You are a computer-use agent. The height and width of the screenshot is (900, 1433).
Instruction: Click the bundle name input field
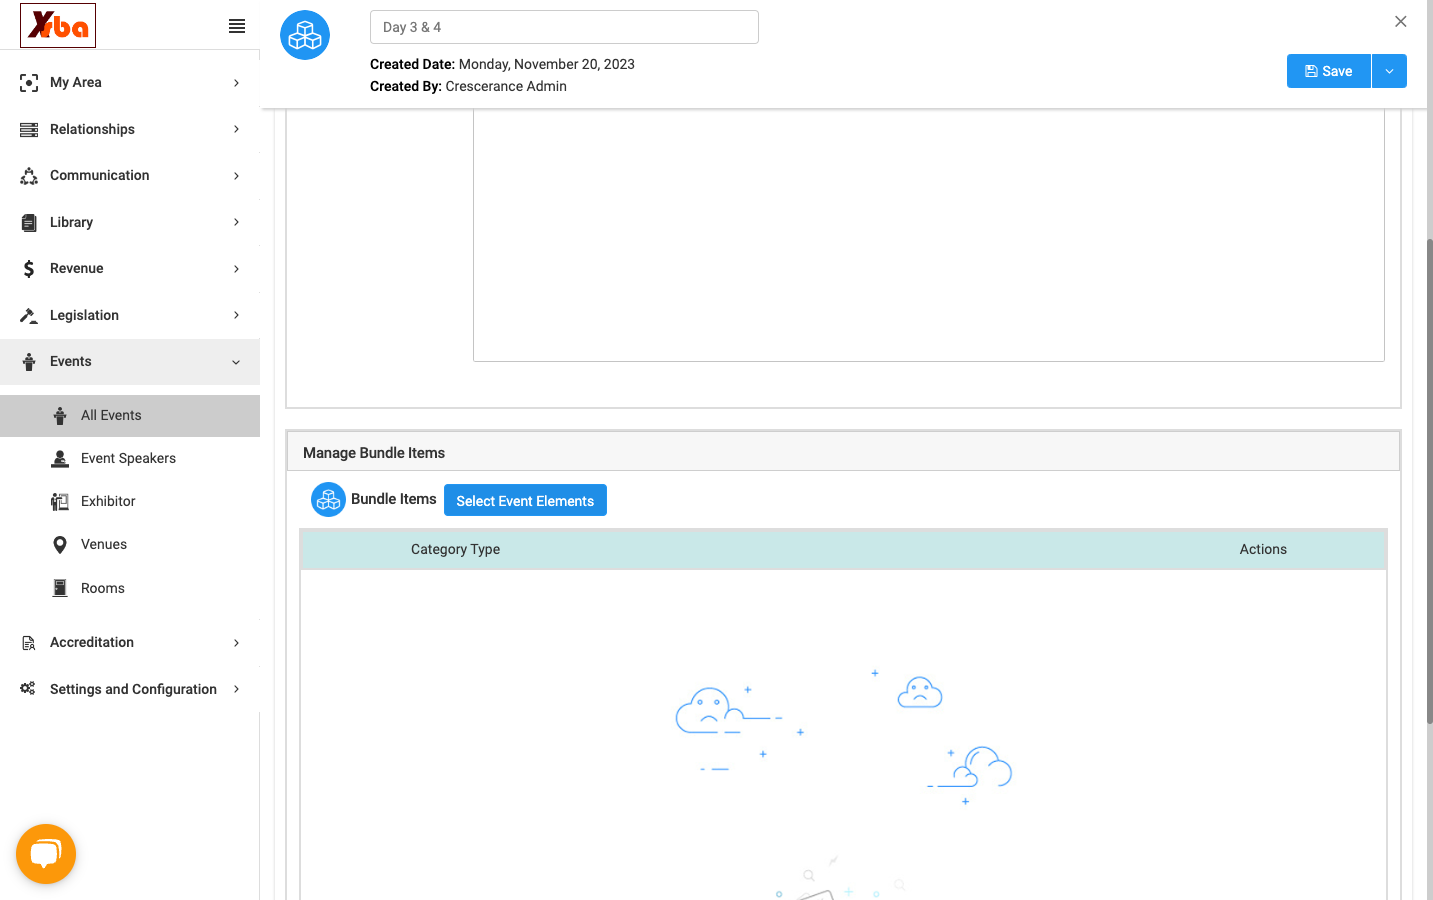tap(564, 27)
